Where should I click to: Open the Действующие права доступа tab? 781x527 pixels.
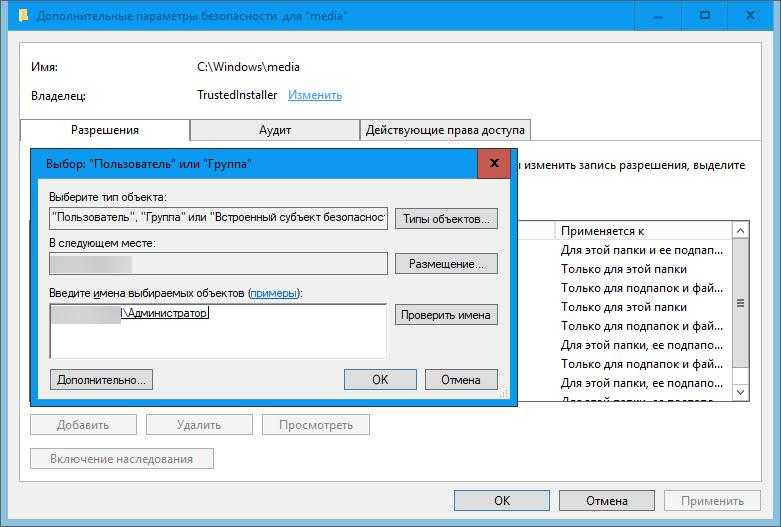(445, 130)
